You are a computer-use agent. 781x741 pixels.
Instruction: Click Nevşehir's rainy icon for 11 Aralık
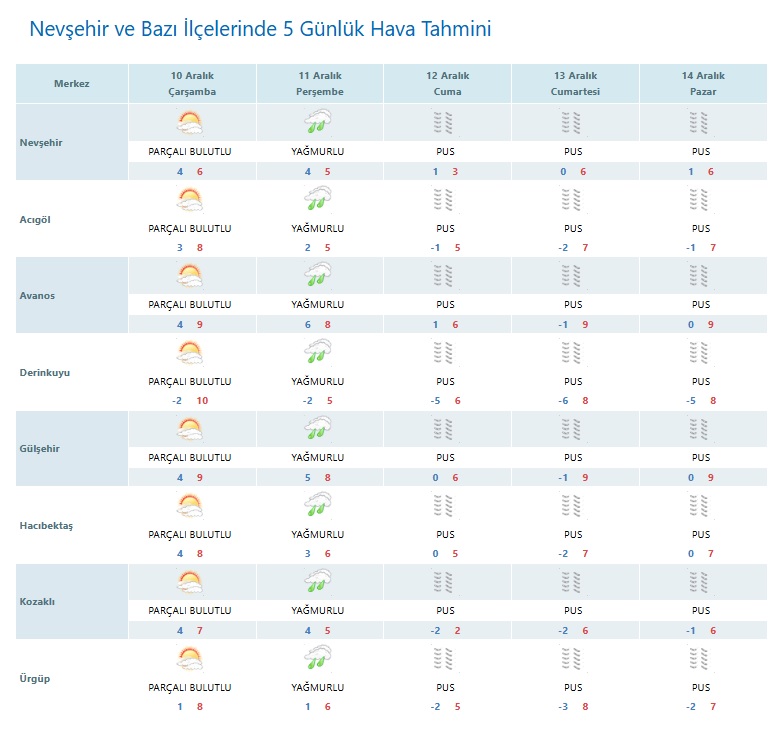[x=317, y=123]
